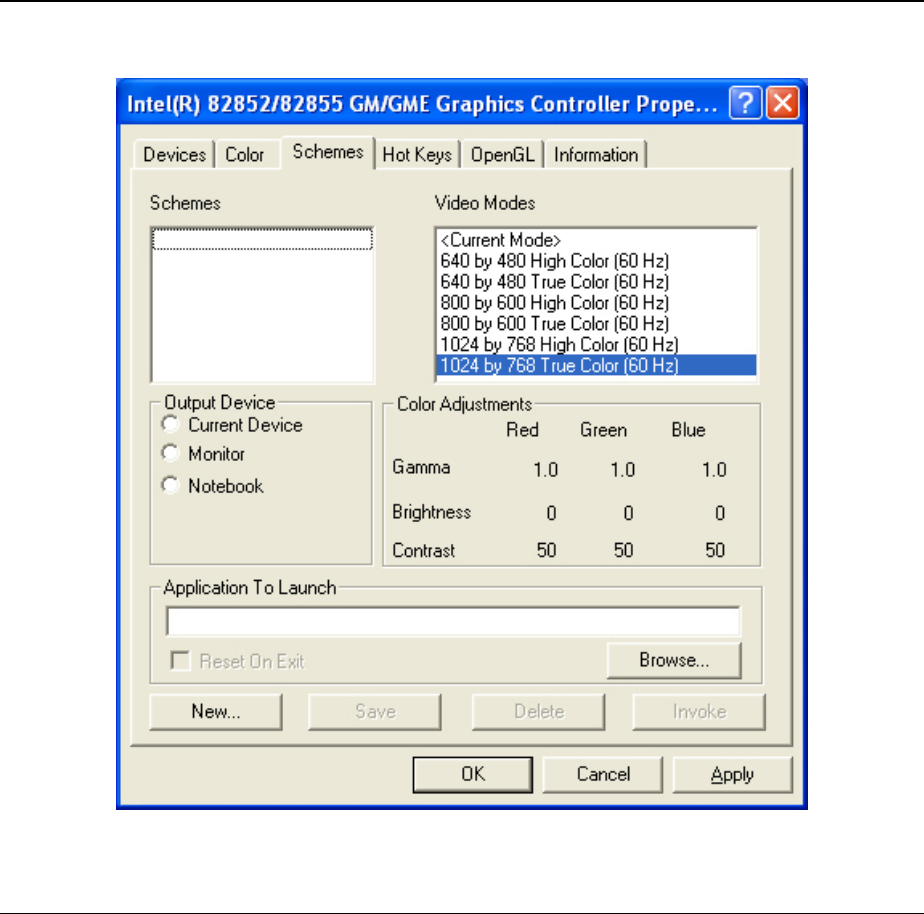The image size is (924, 914).
Task: Click the Red Gamma value 1.0
Action: pyautogui.click(x=546, y=470)
